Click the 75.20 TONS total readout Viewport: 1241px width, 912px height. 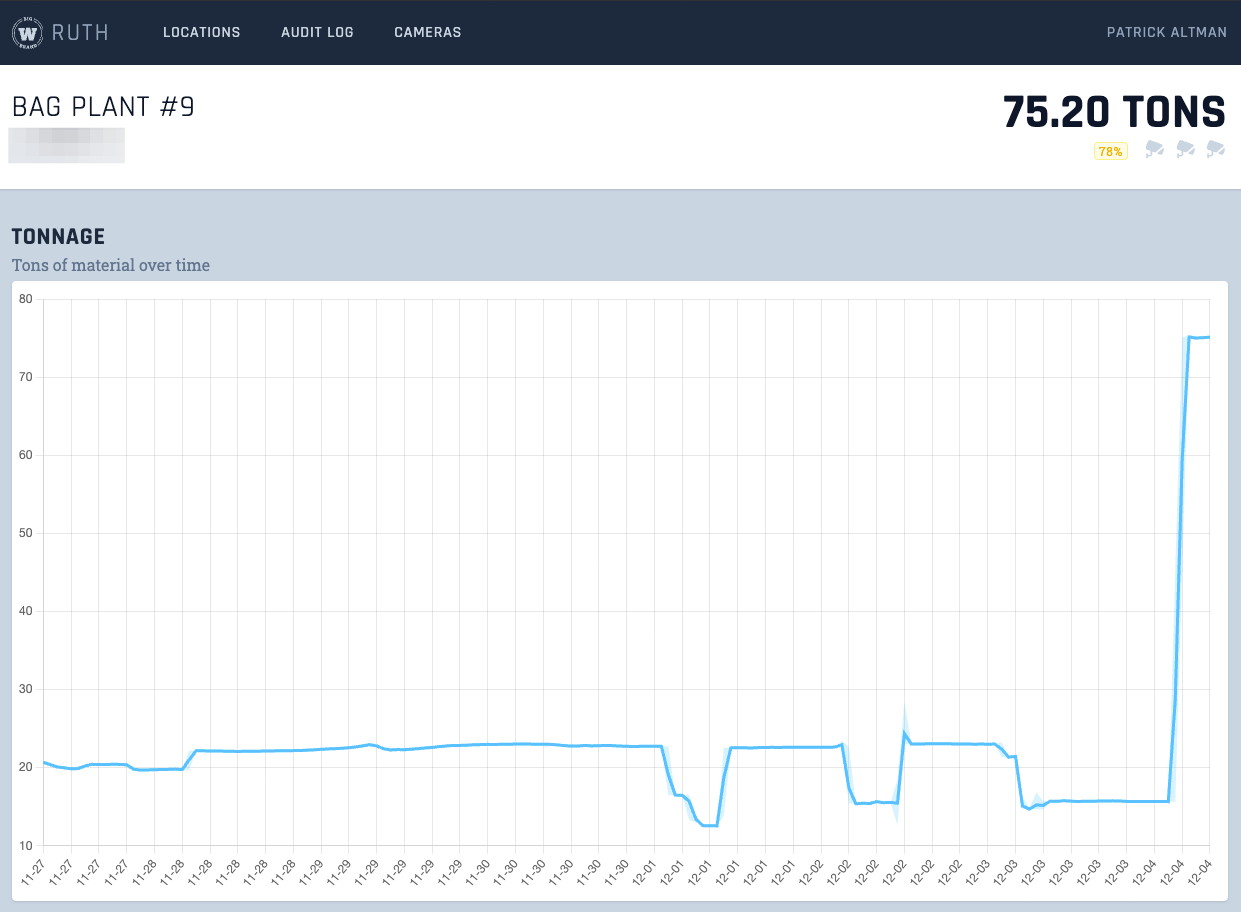[x=1114, y=112]
